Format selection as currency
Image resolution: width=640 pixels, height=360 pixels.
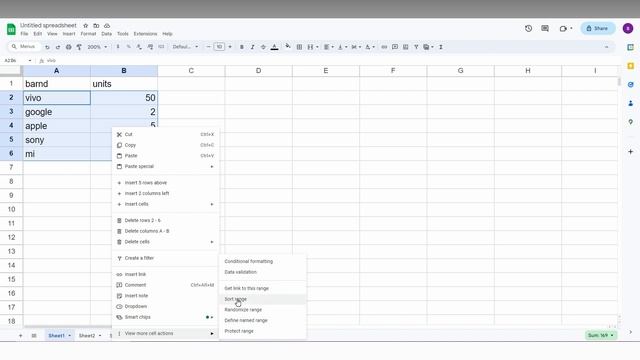118,47
